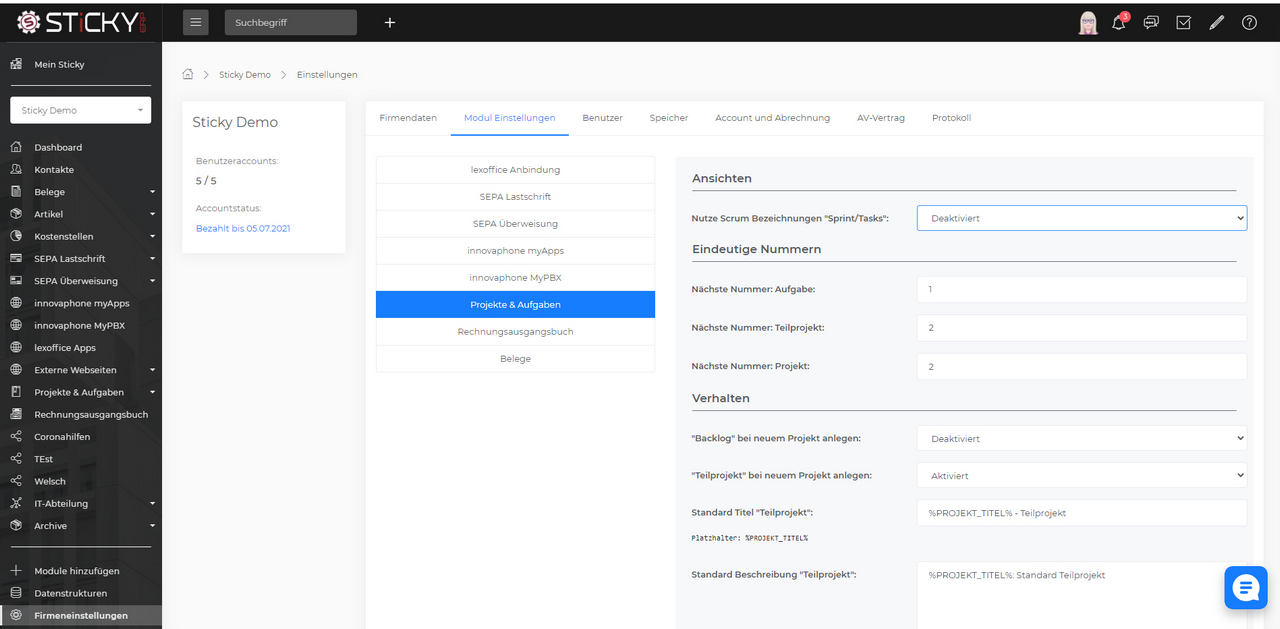Click the pencil edit icon in top bar

pyautogui.click(x=1216, y=22)
